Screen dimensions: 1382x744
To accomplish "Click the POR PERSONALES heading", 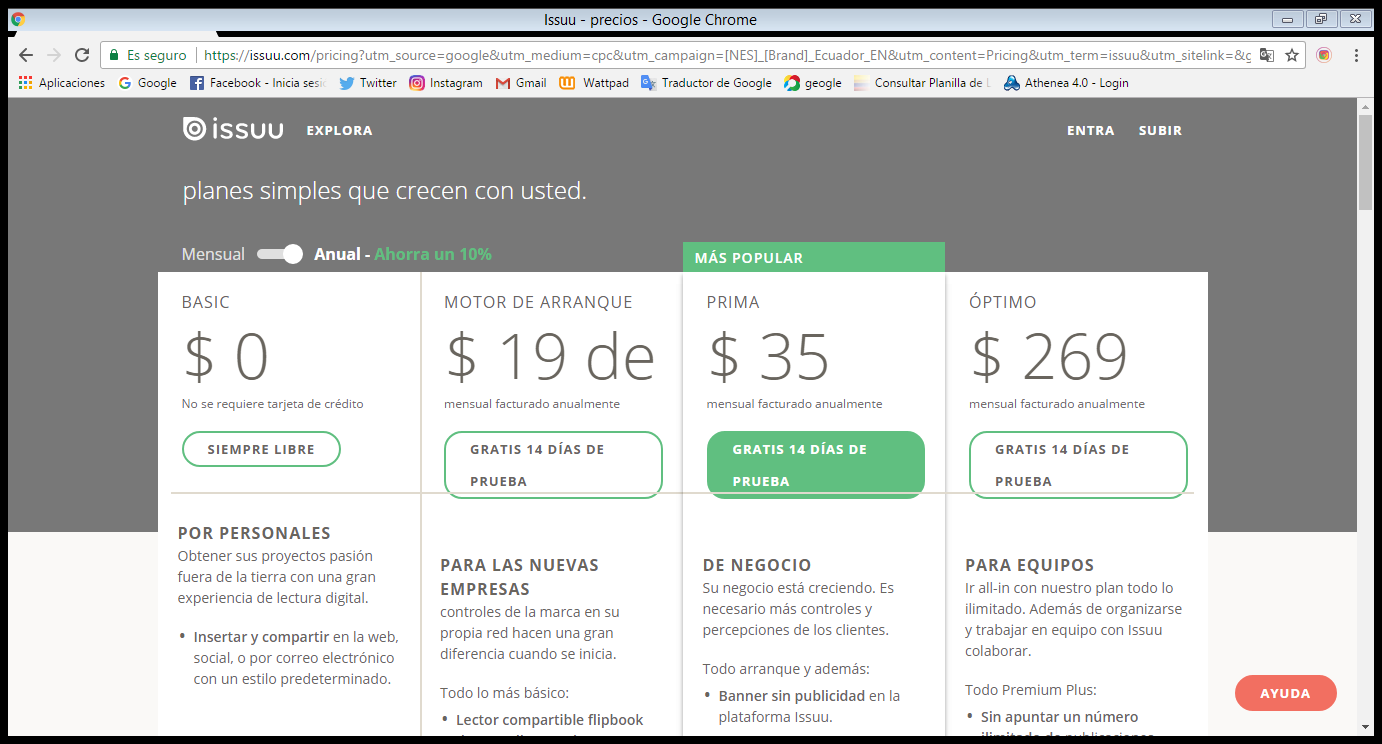I will tap(254, 533).
